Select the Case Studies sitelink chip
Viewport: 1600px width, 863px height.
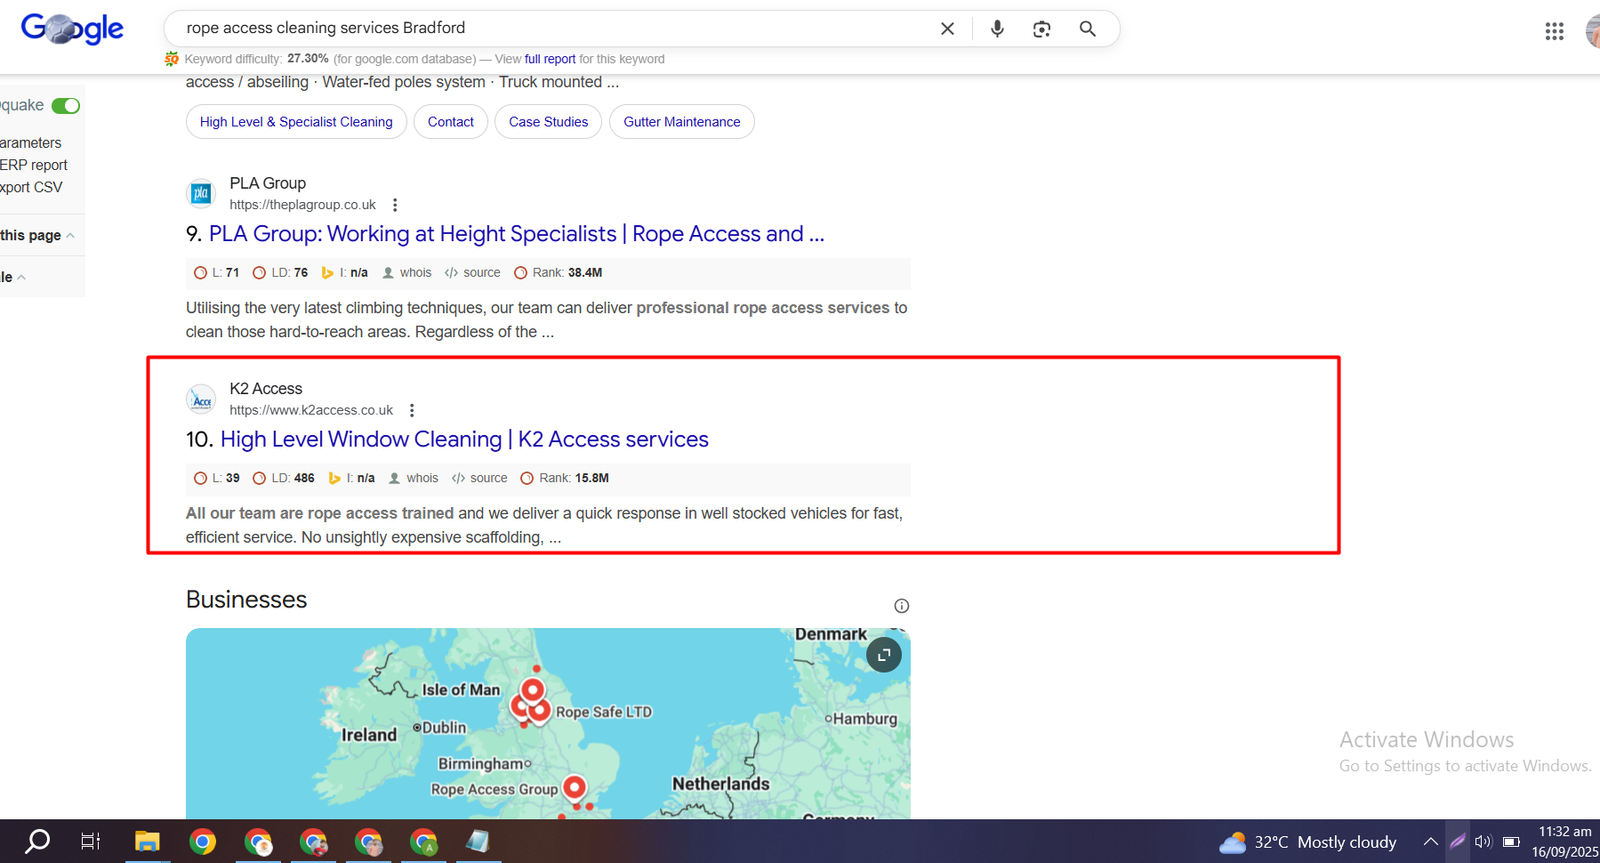click(548, 122)
